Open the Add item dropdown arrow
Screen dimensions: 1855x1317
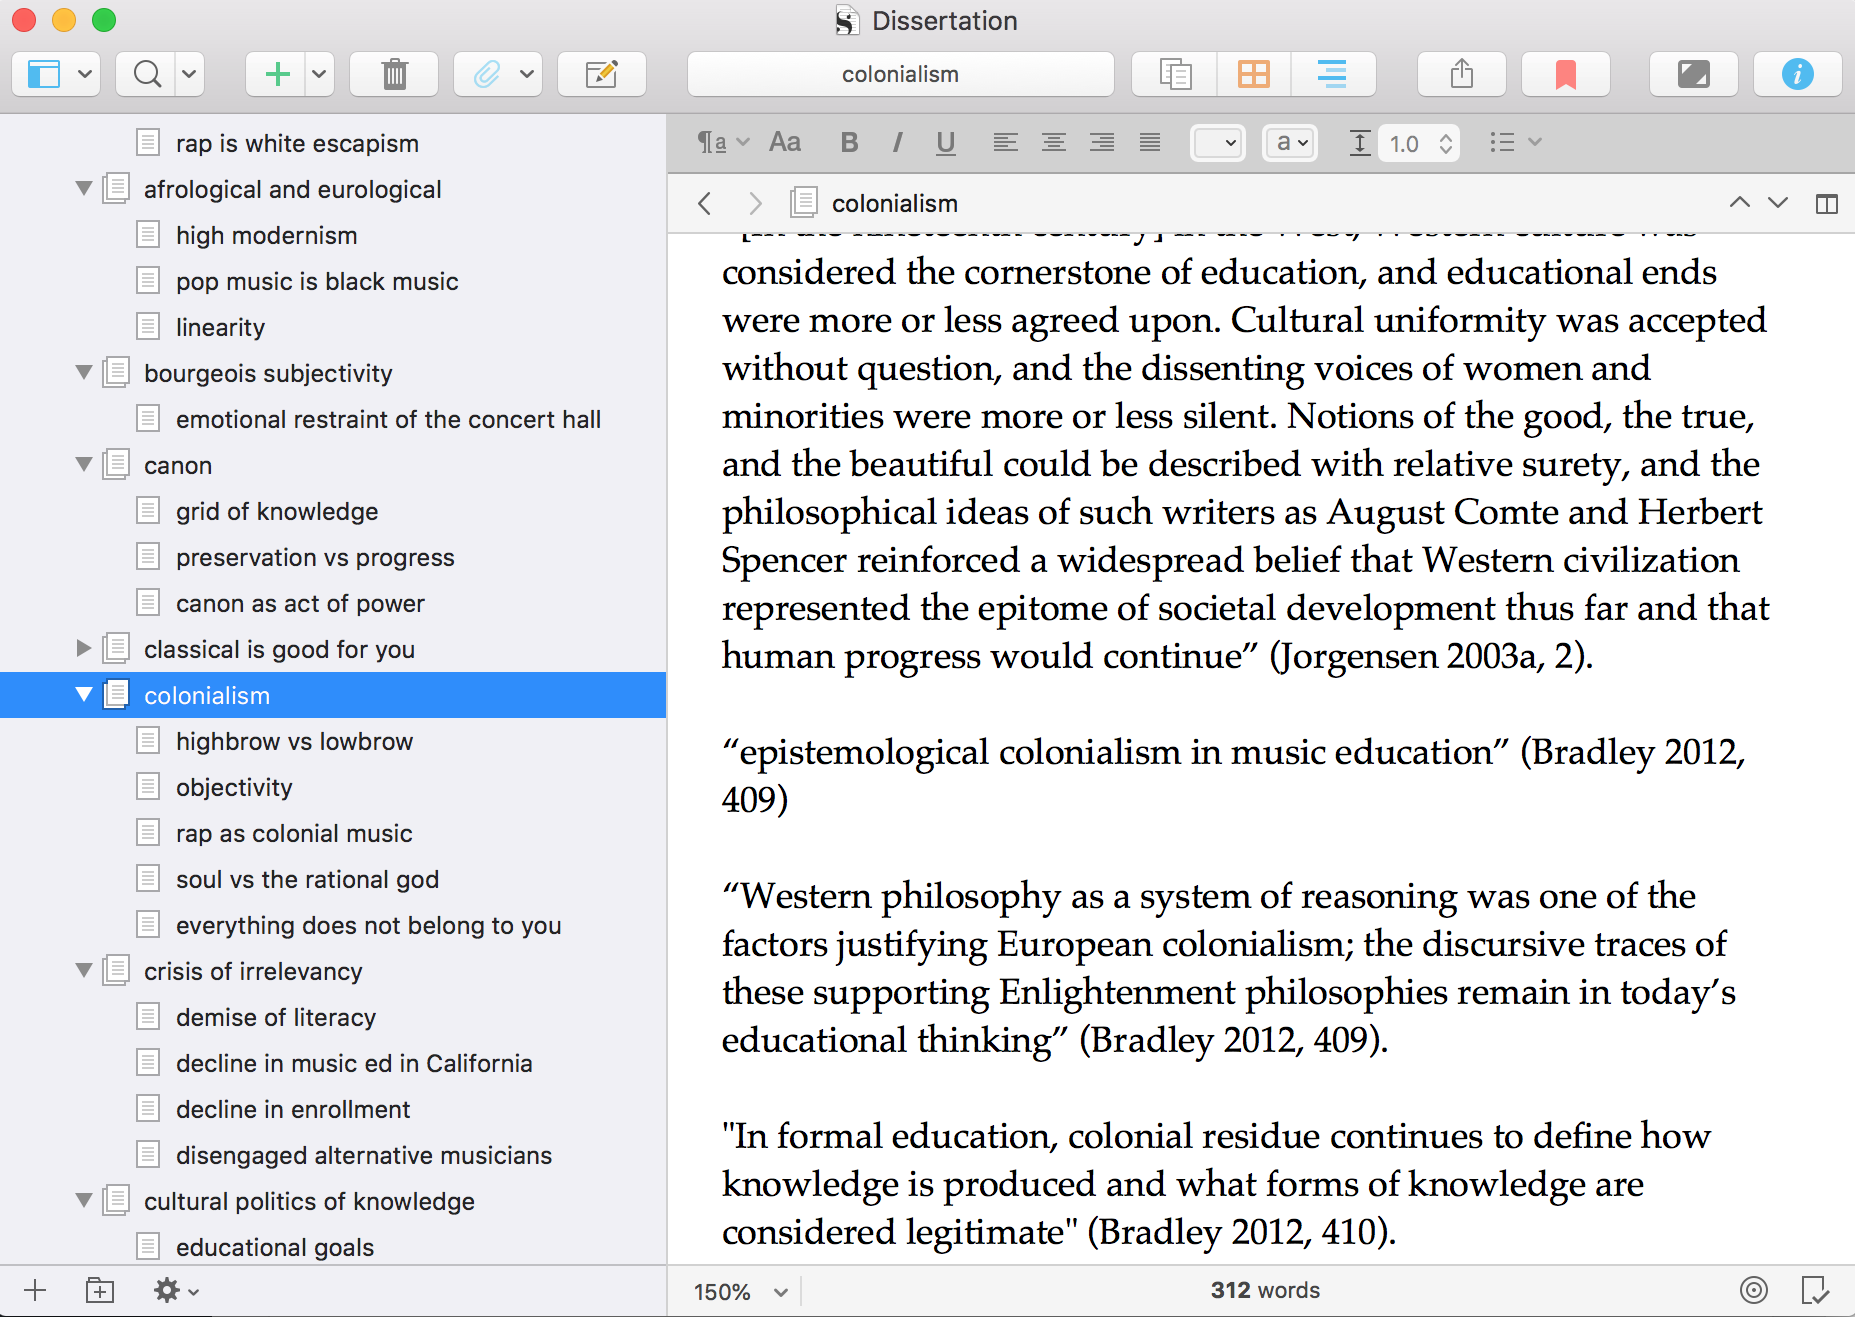(x=319, y=74)
